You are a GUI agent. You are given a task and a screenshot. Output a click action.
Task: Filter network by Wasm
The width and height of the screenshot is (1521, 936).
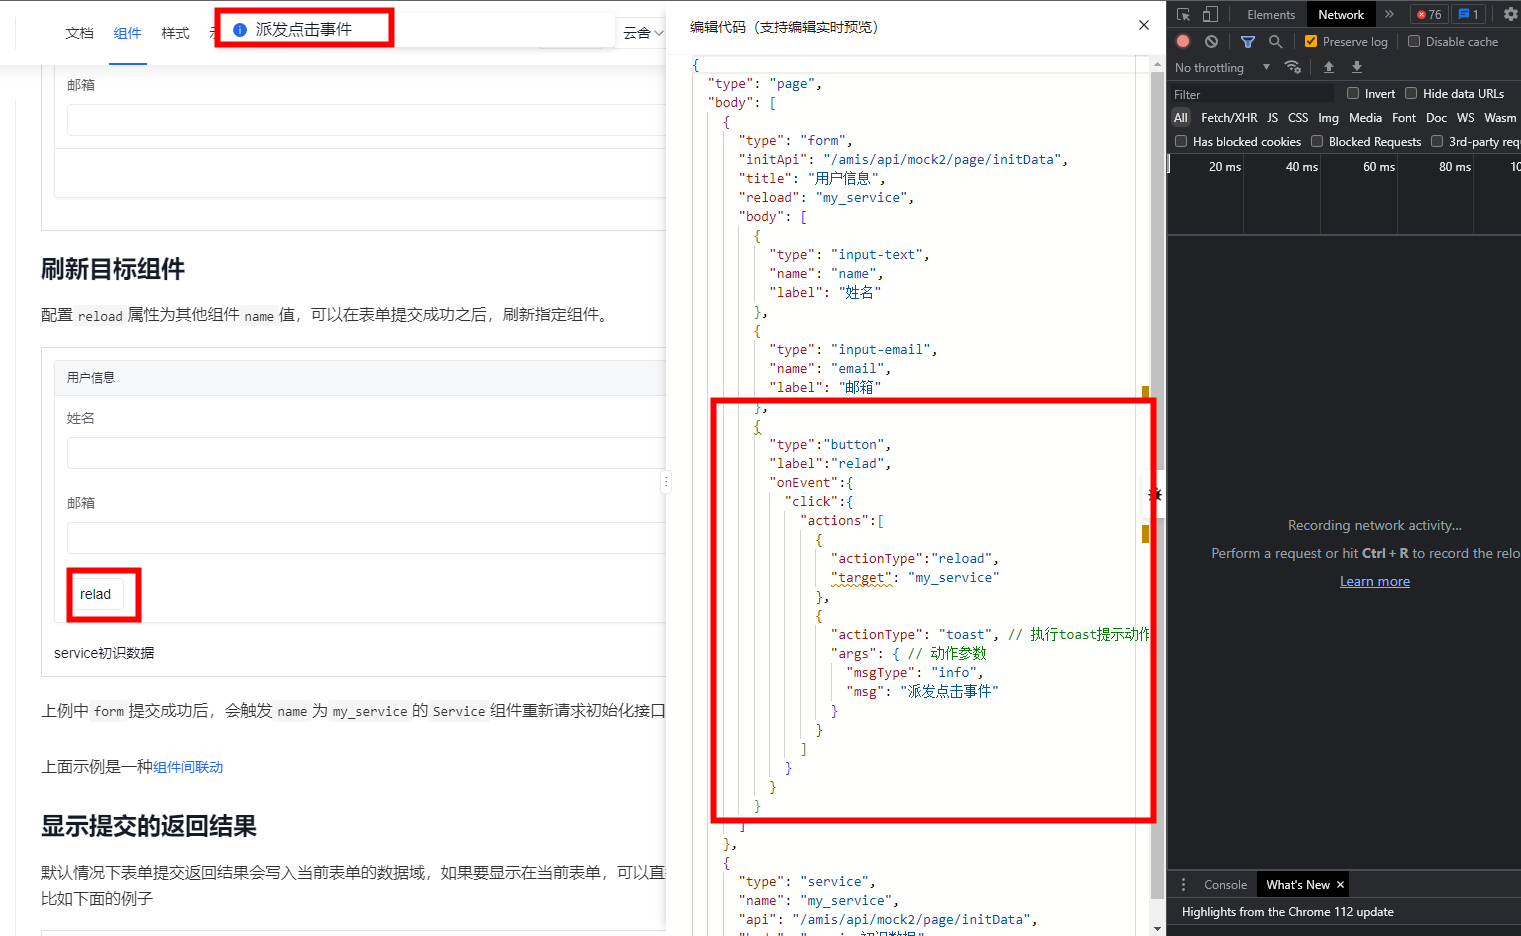point(1500,117)
